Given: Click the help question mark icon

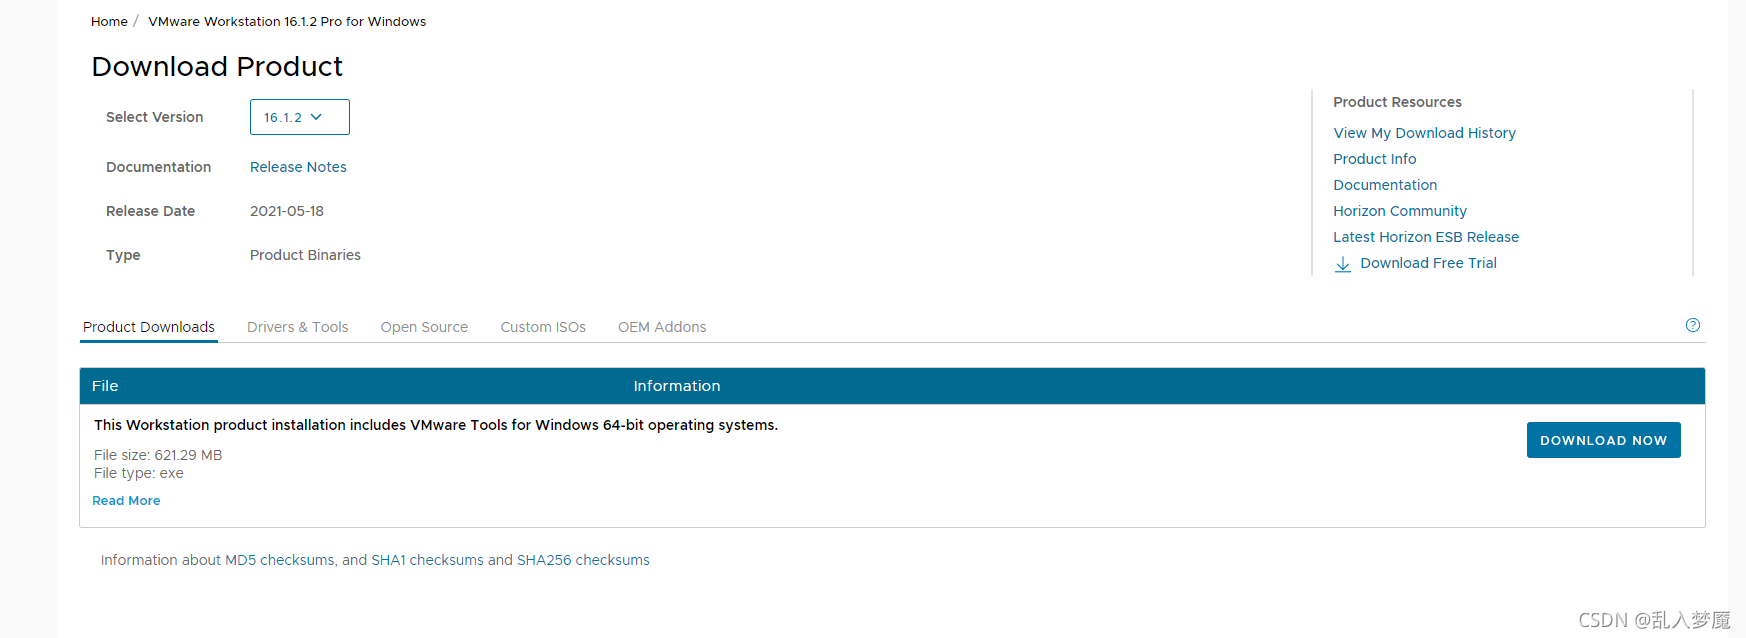Looking at the screenshot, I should (x=1692, y=325).
